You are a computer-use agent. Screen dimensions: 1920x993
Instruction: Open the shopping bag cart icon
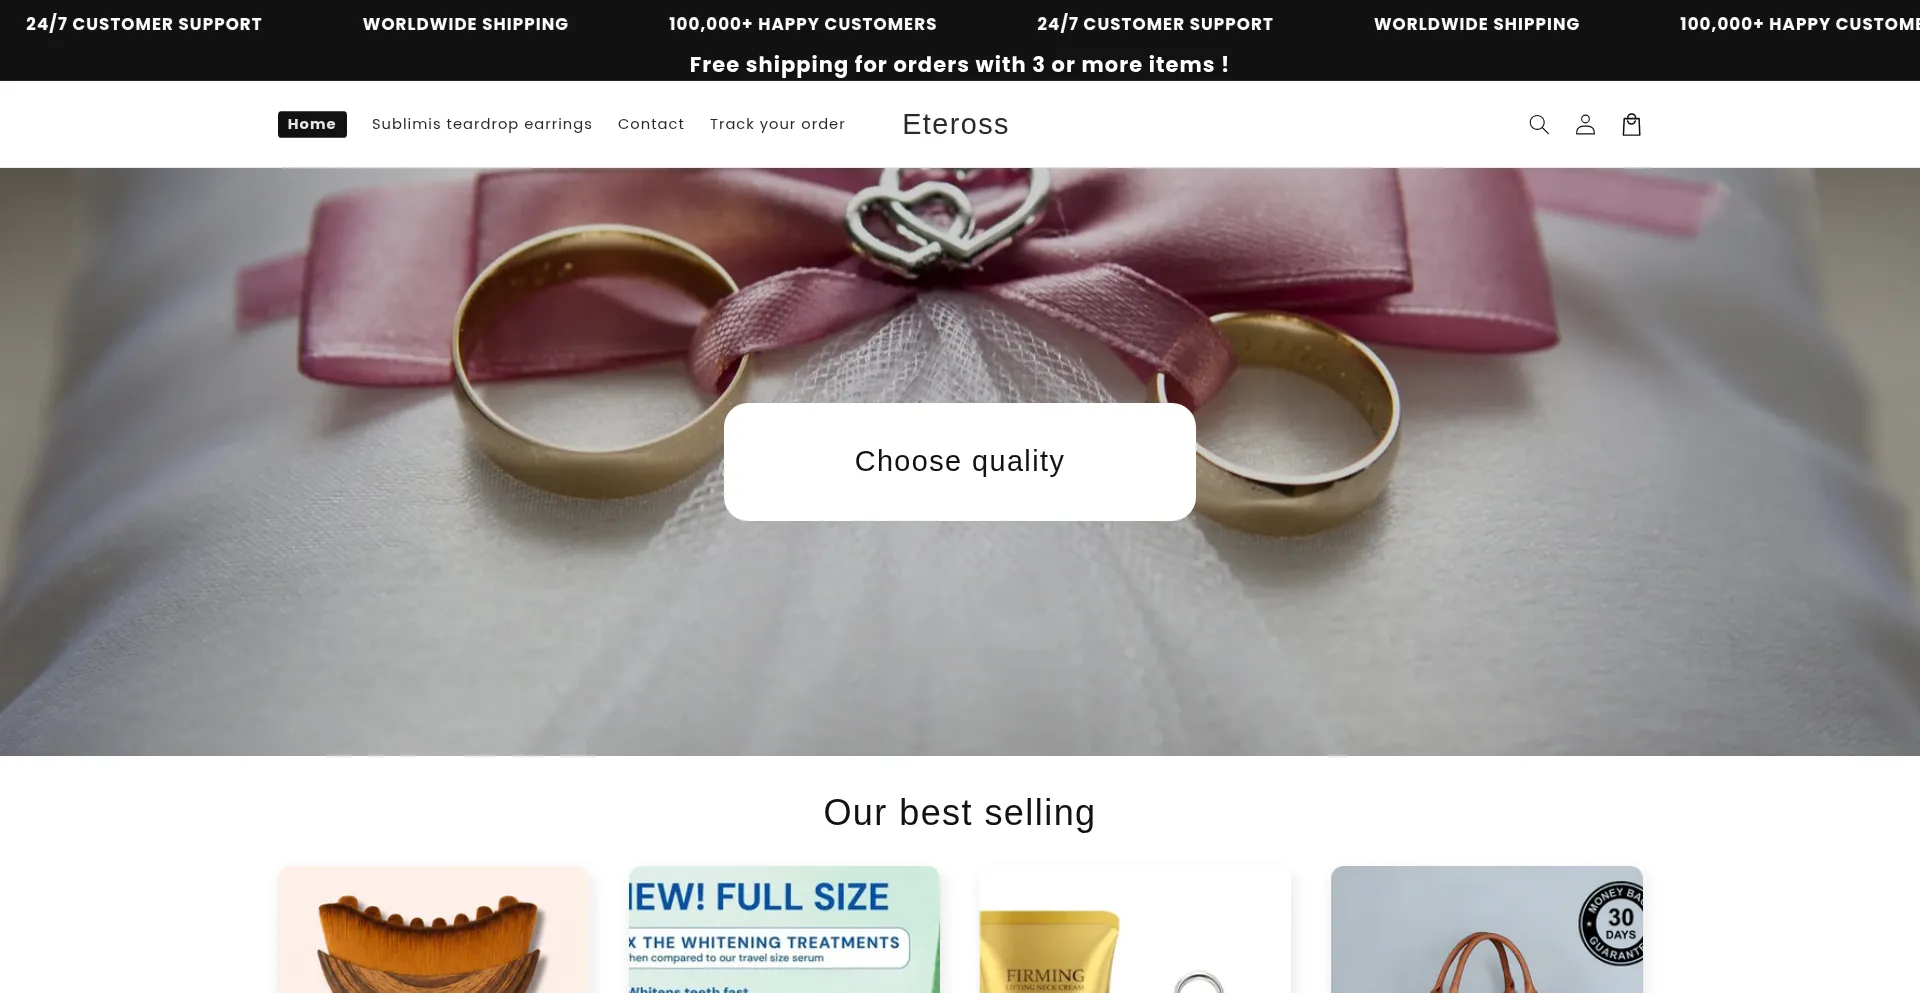(1631, 124)
